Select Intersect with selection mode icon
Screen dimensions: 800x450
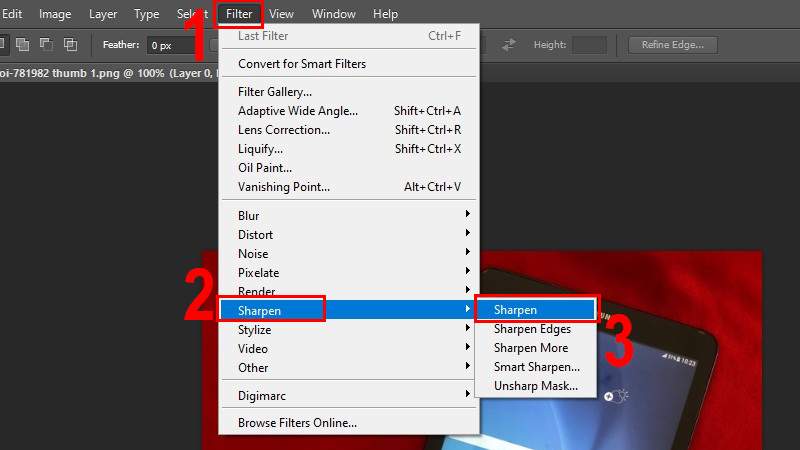coord(70,44)
